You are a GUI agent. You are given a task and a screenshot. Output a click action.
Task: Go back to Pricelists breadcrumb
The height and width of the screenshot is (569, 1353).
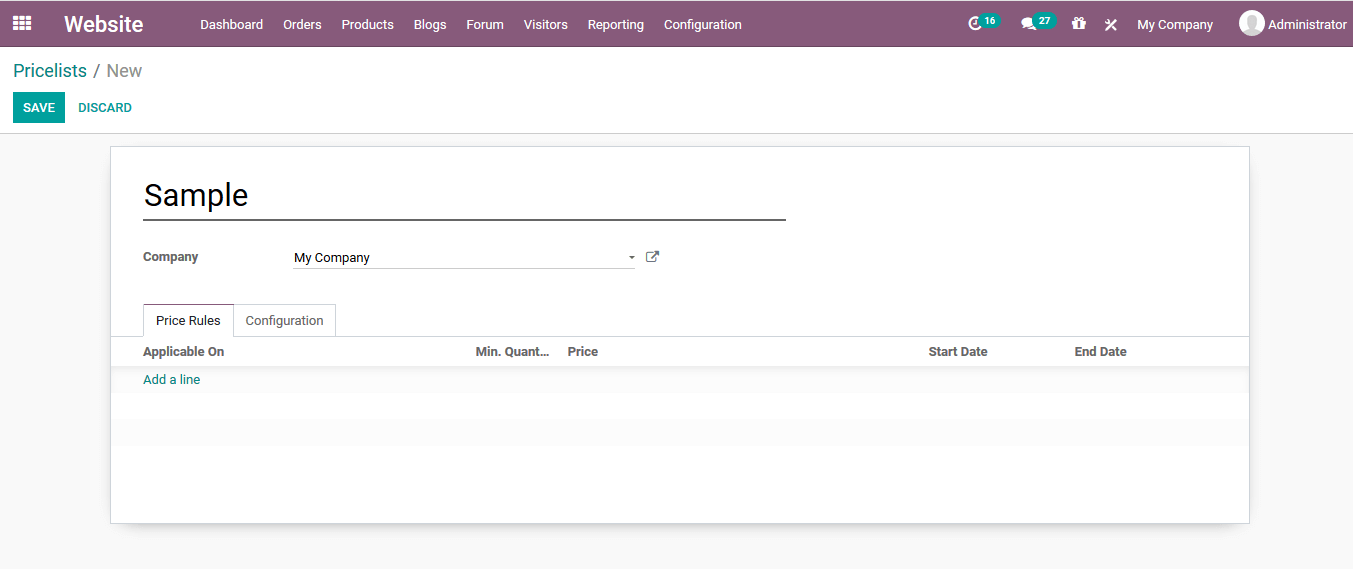coord(50,71)
